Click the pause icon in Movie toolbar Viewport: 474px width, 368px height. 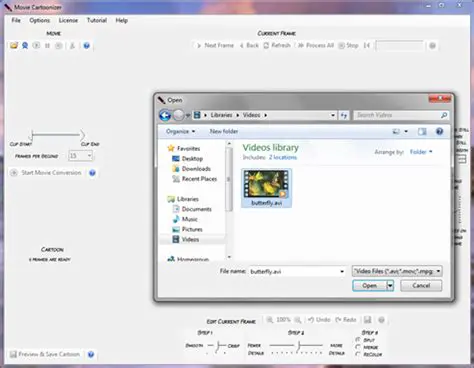(47, 45)
